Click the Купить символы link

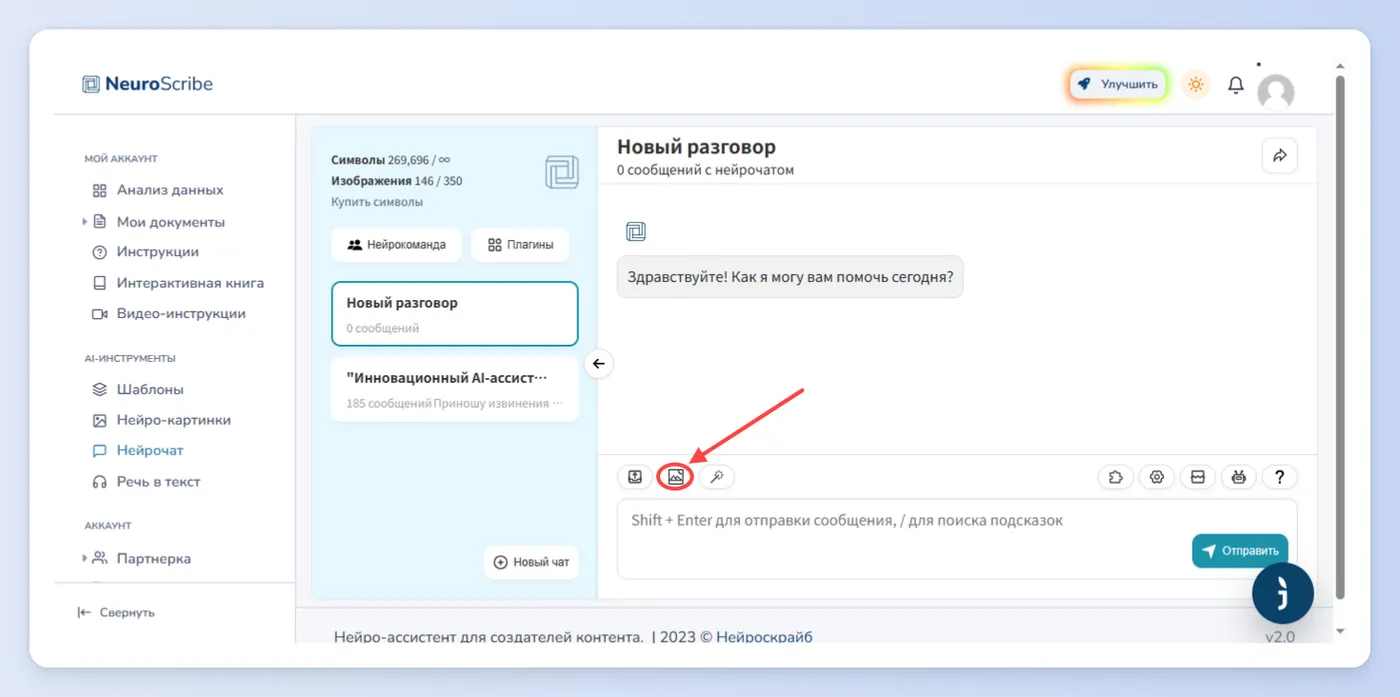point(377,202)
